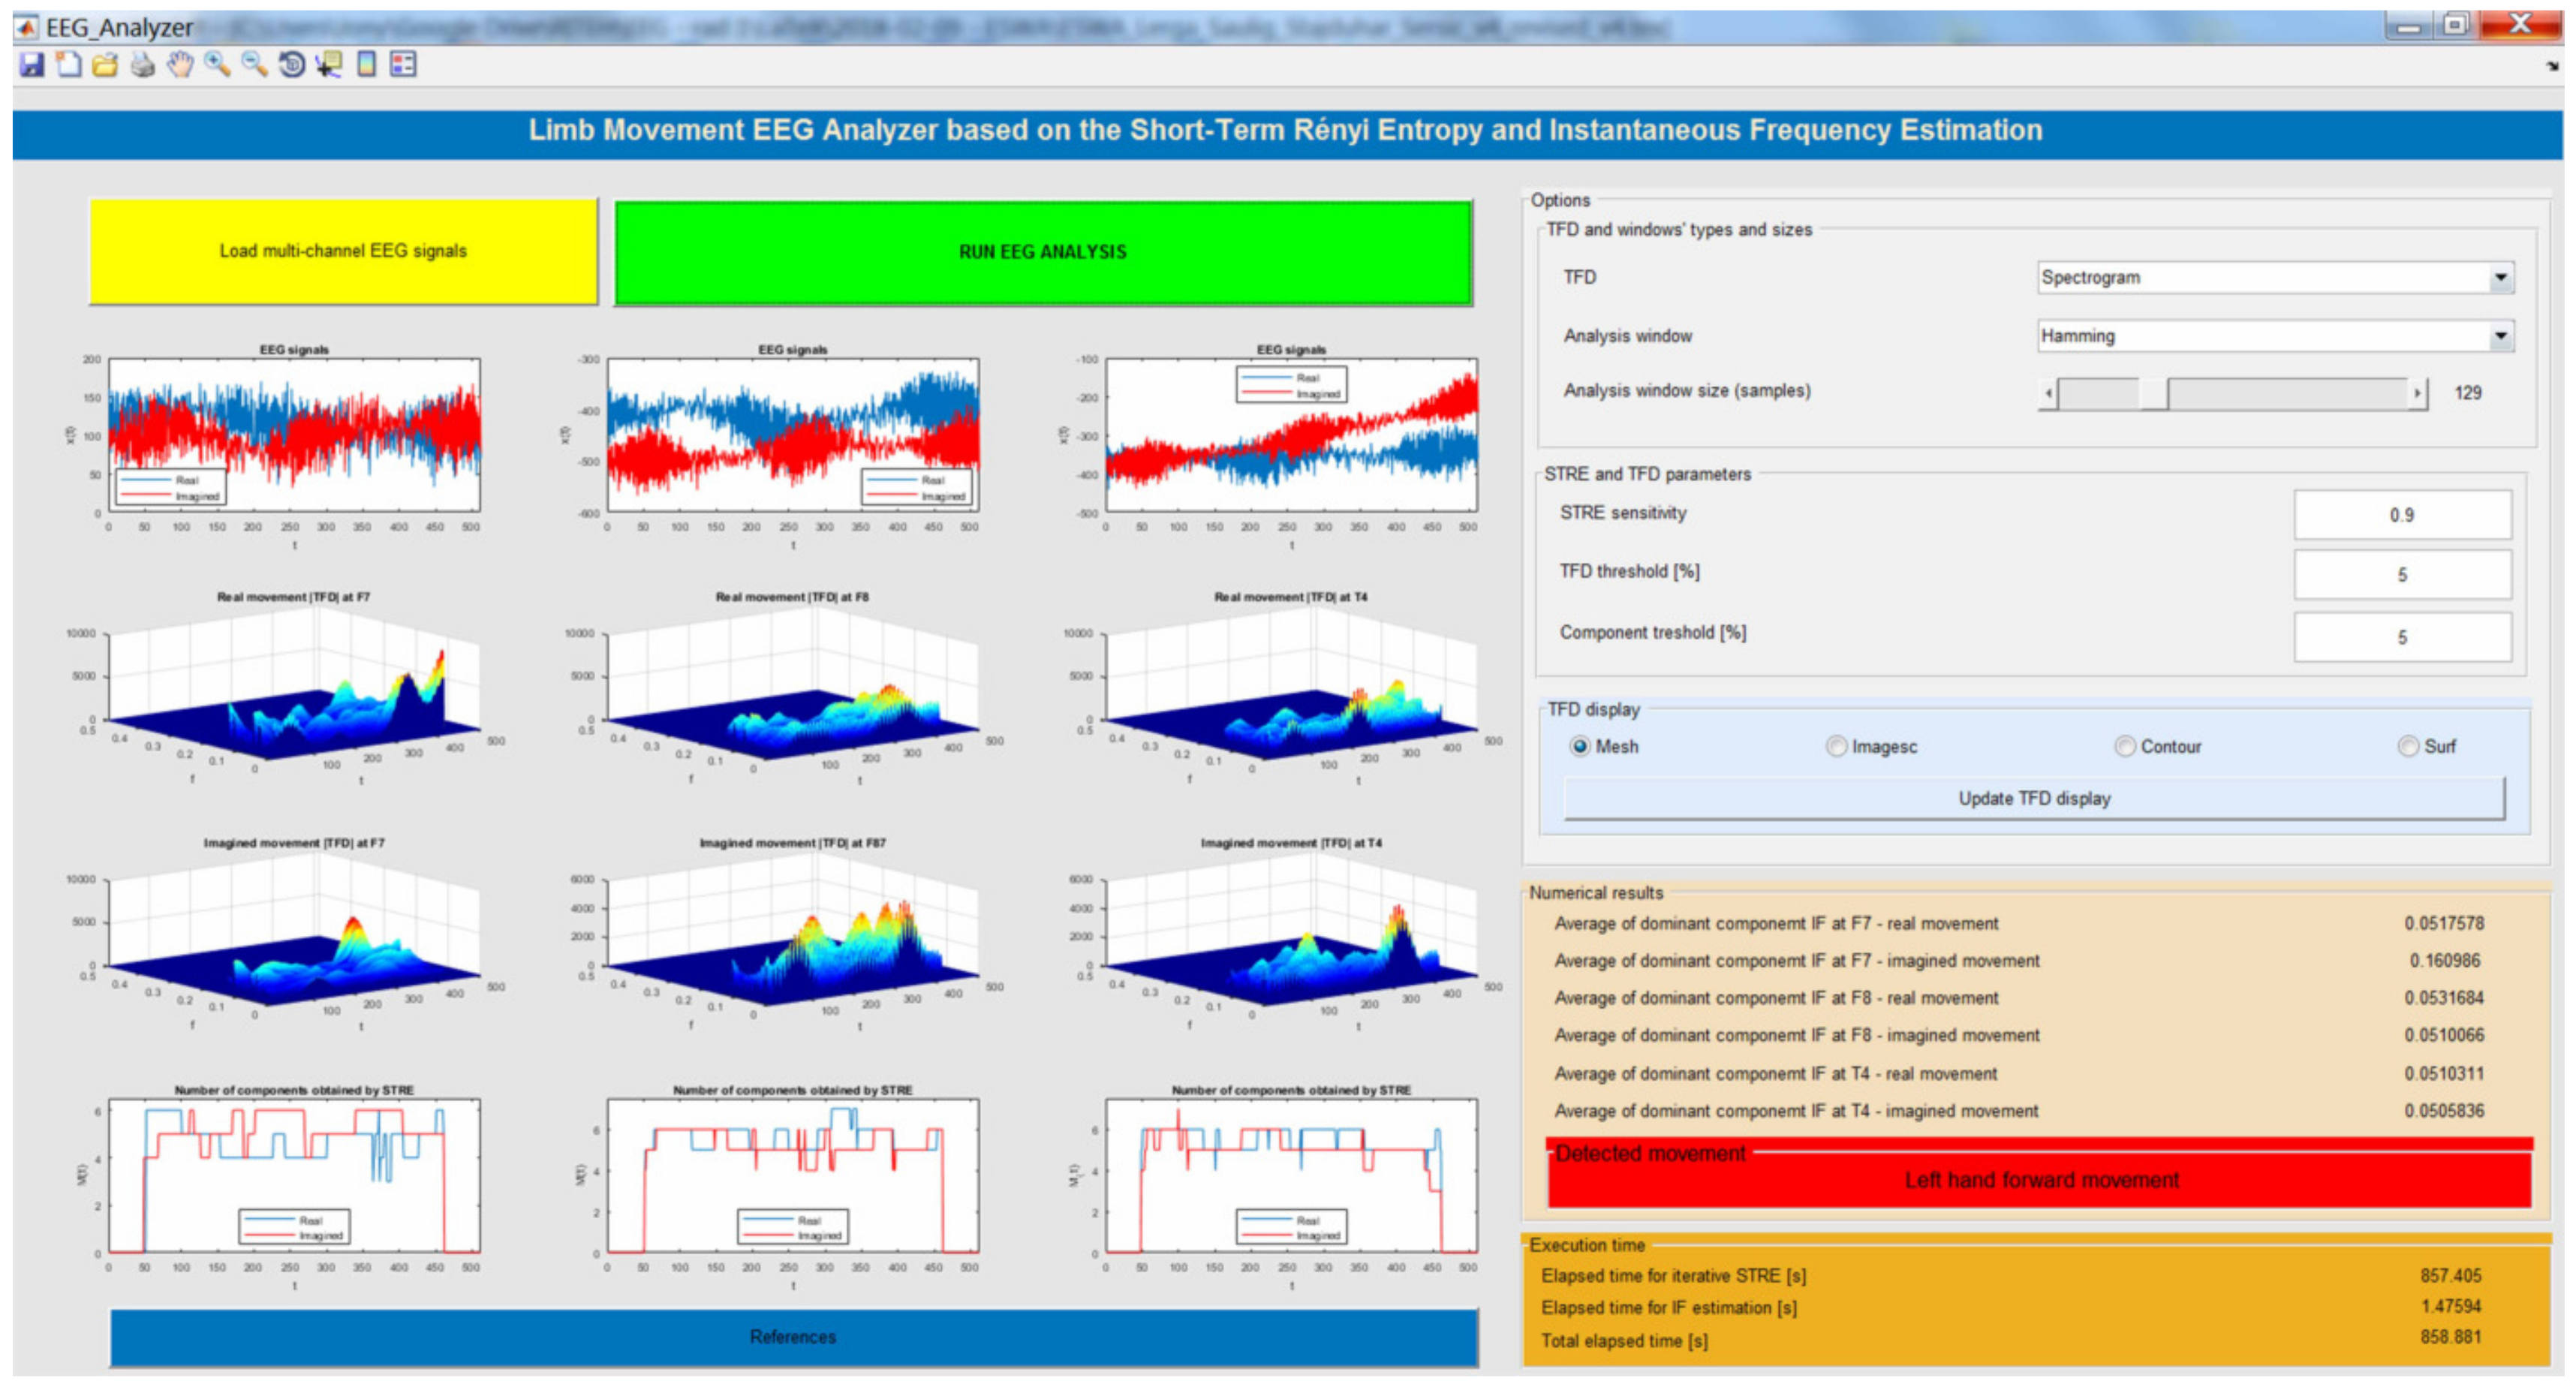
Task: Select the Imagesc radio button
Action: pos(1836,747)
